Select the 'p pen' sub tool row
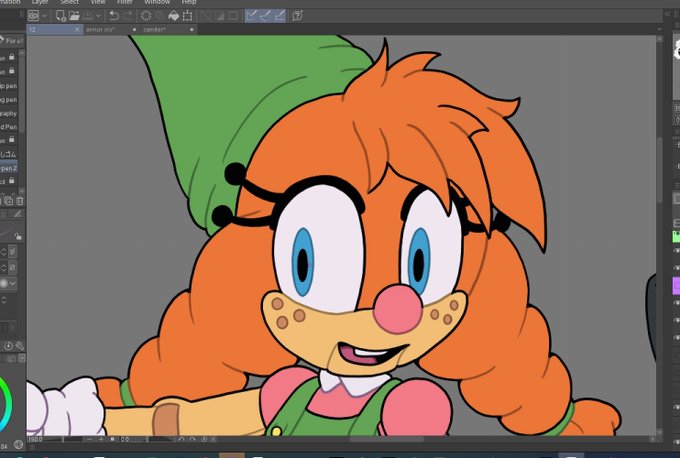 click(9, 85)
